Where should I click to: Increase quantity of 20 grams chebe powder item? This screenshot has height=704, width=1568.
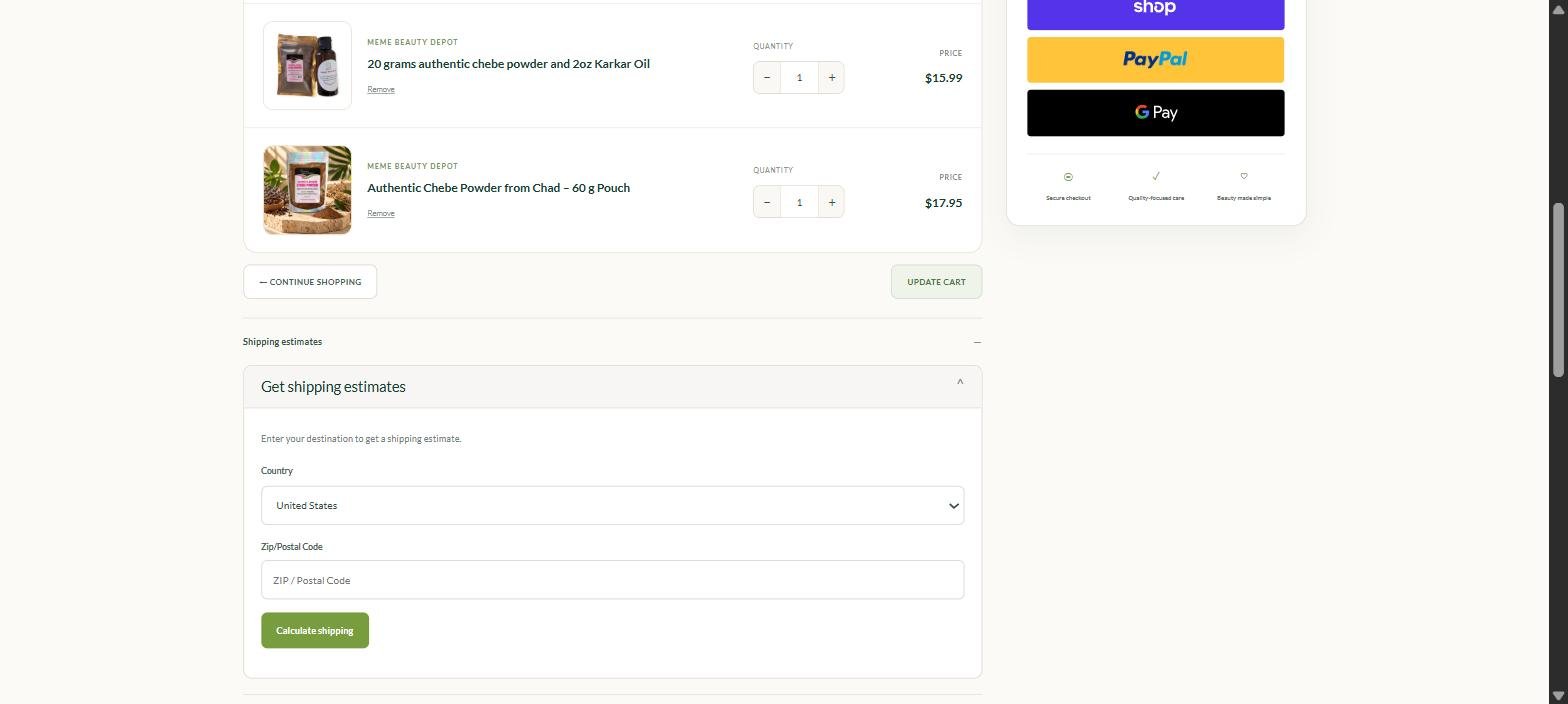tap(831, 78)
